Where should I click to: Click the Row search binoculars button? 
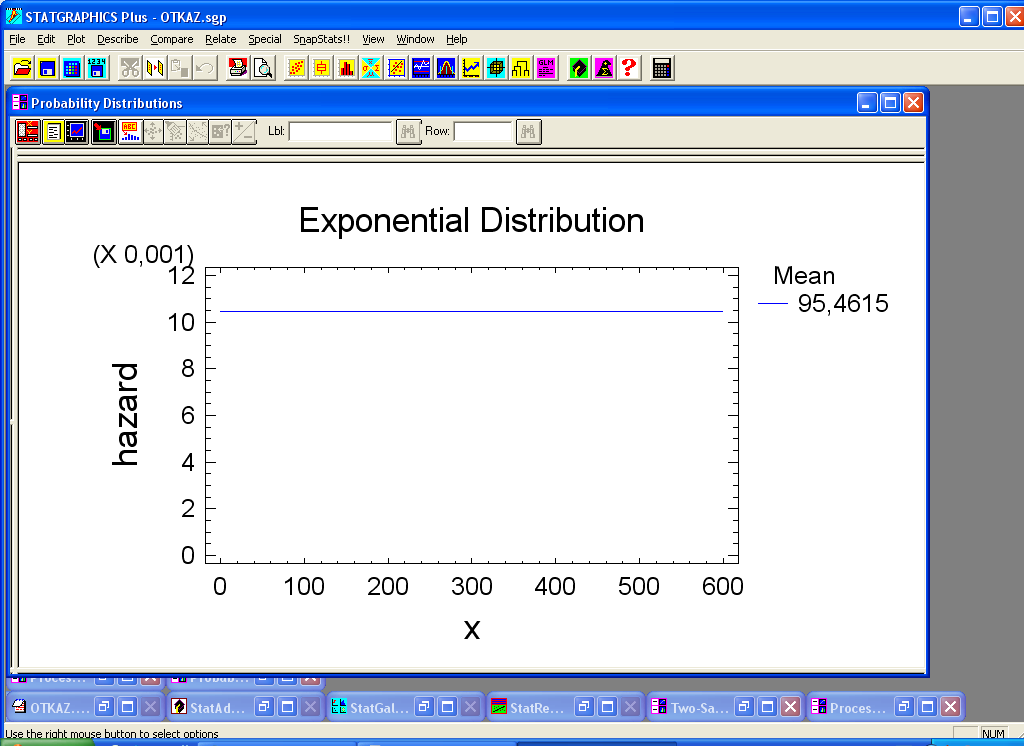tap(528, 132)
